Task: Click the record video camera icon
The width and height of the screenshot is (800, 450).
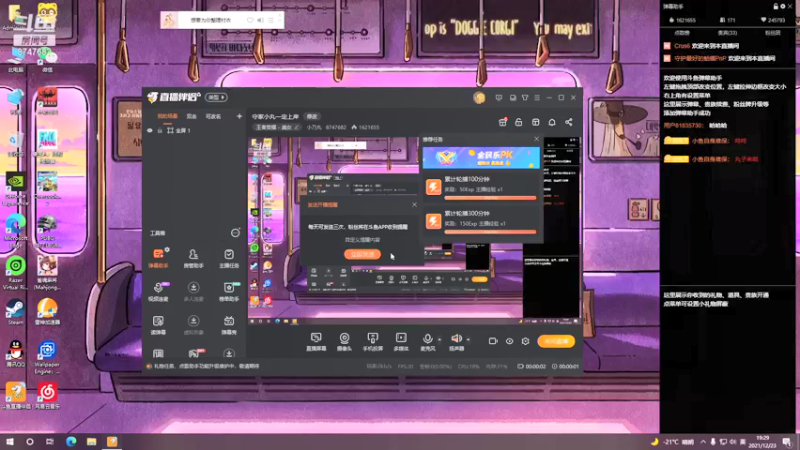Action: click(x=493, y=341)
